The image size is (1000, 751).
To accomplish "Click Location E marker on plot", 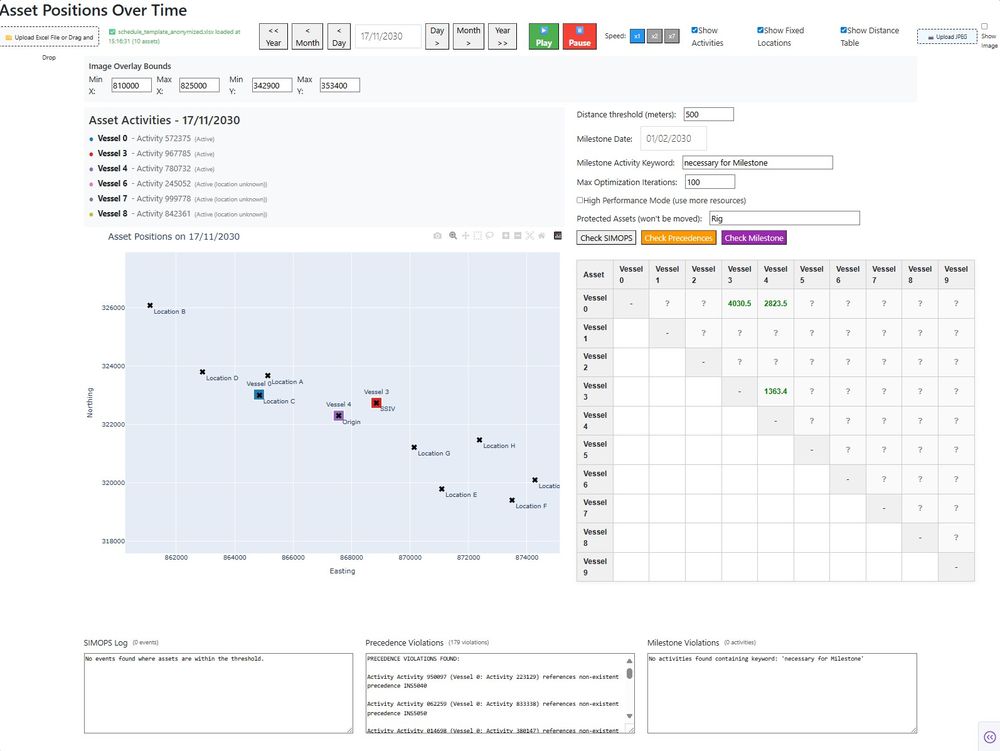I will coord(441,489).
